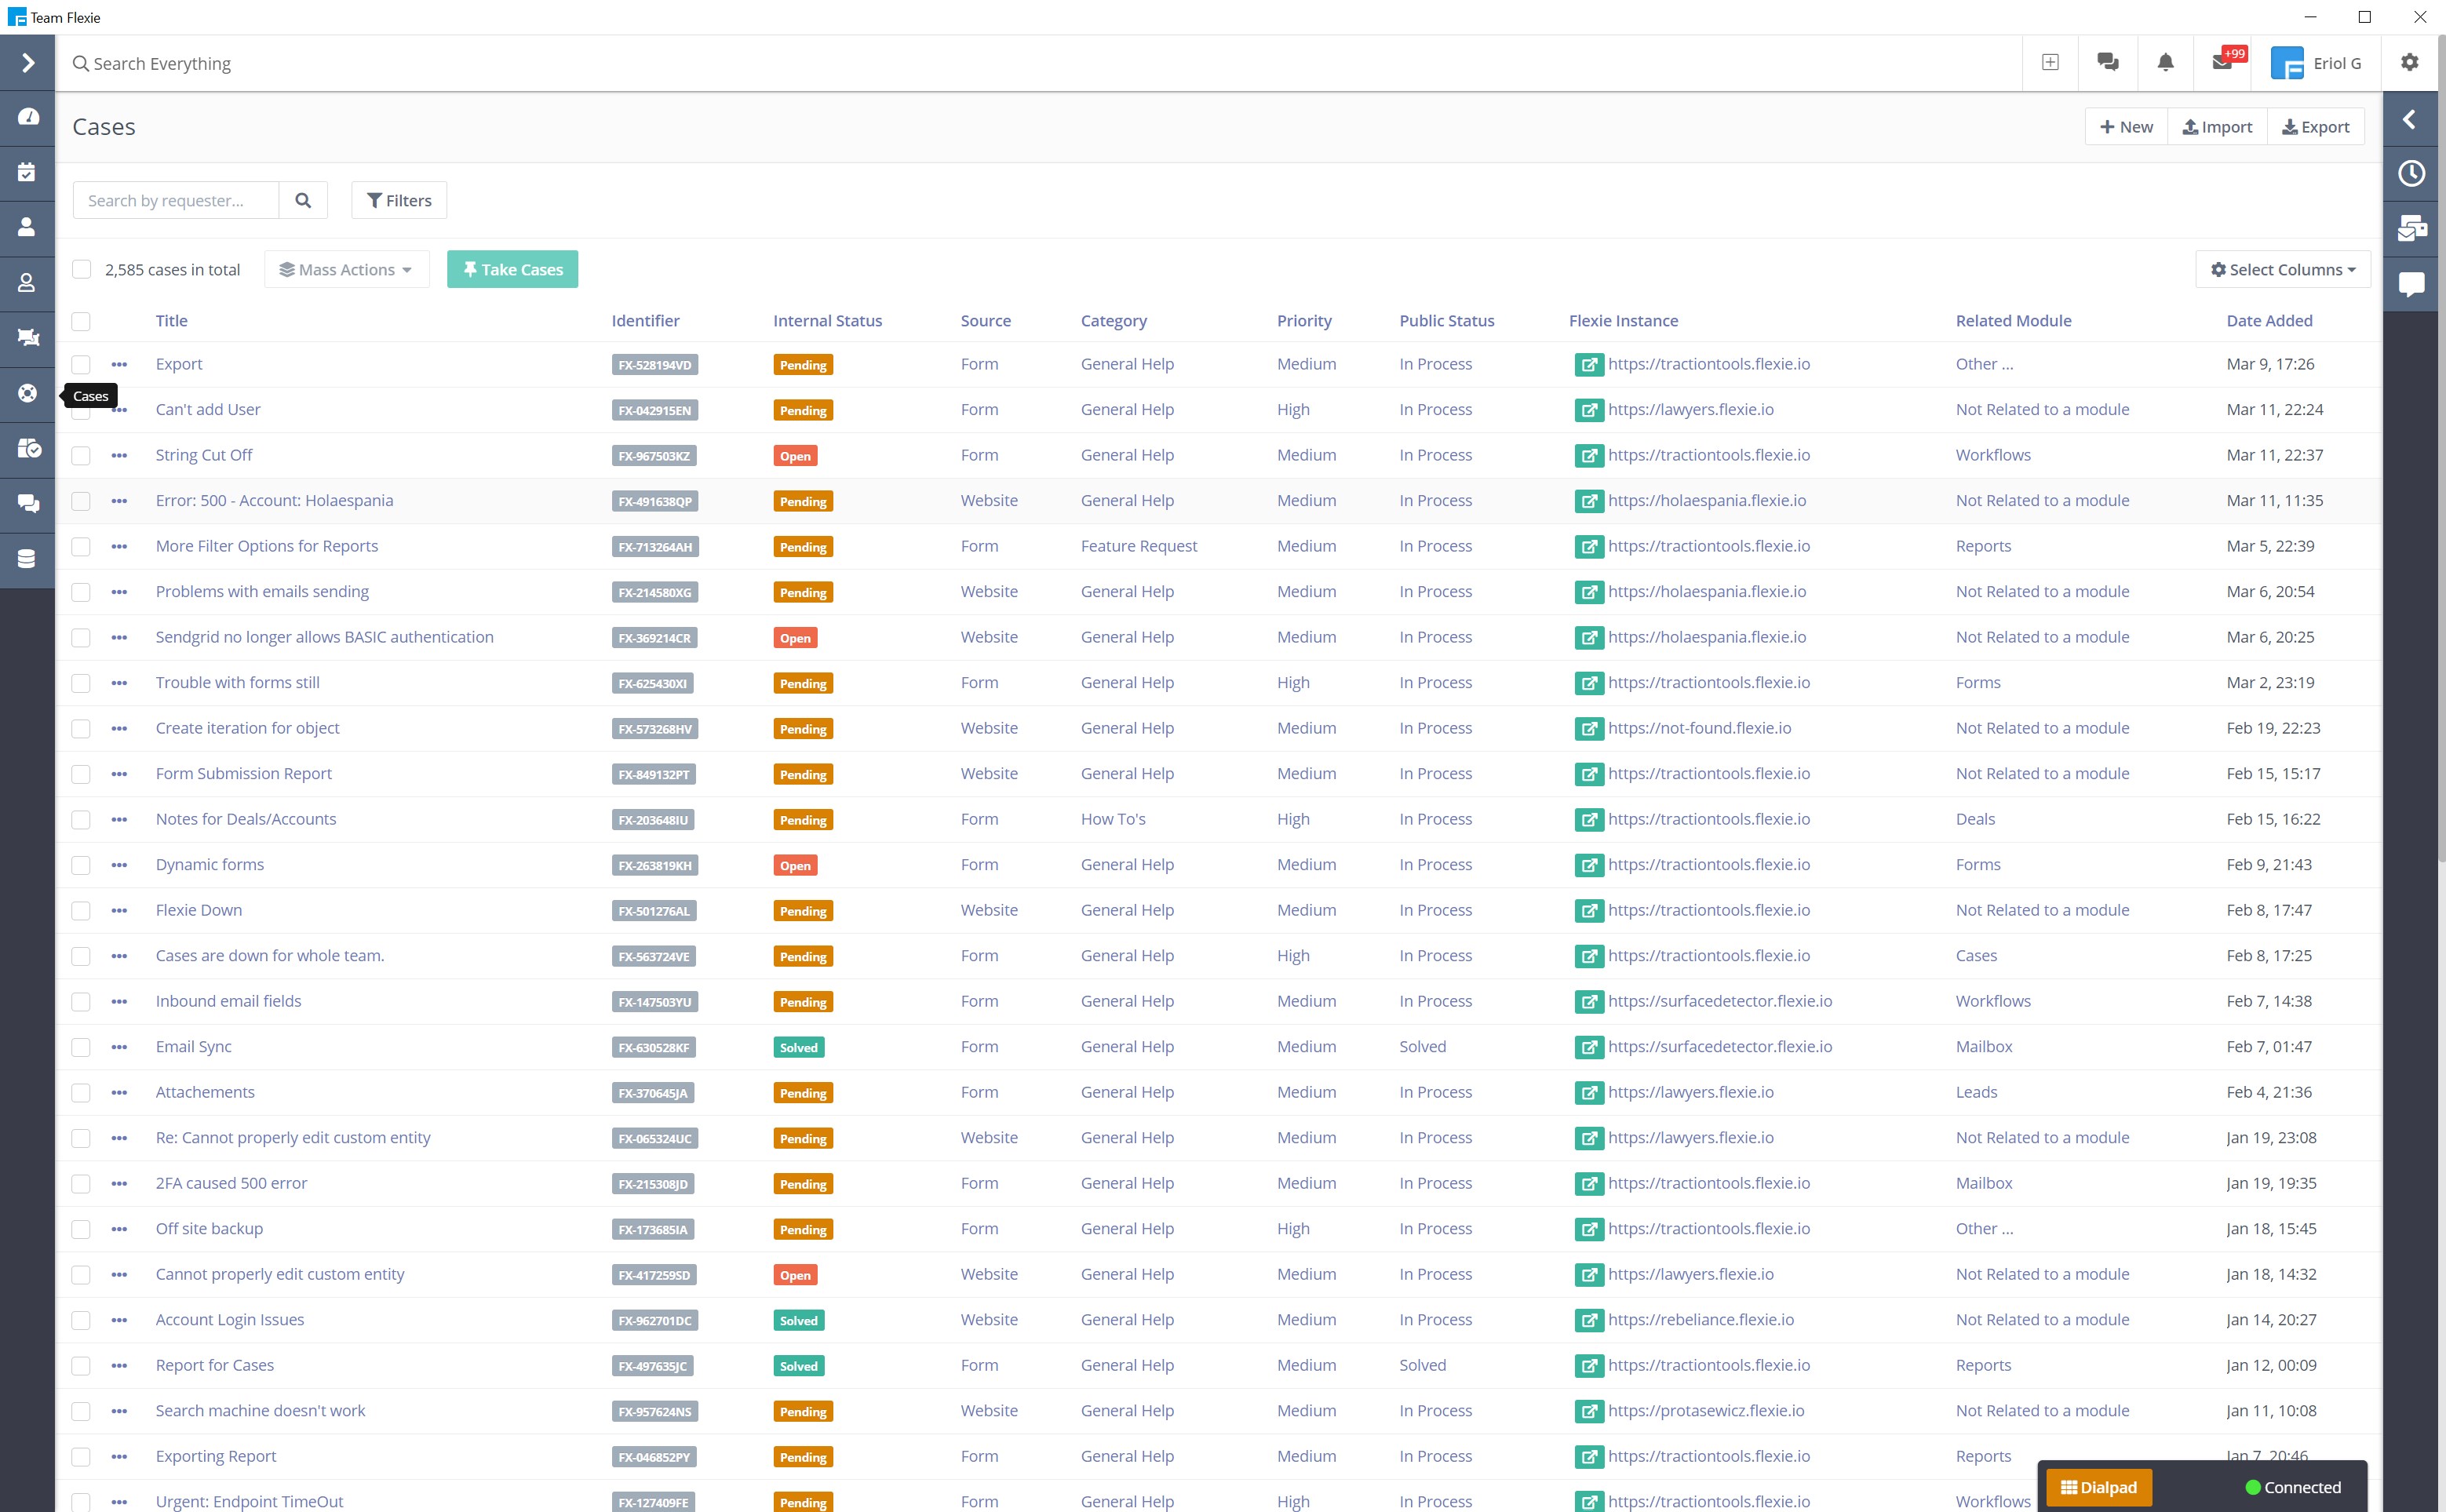Viewport: 2446px width, 1512px height.
Task: Click the Take Cases button
Action: click(x=512, y=270)
